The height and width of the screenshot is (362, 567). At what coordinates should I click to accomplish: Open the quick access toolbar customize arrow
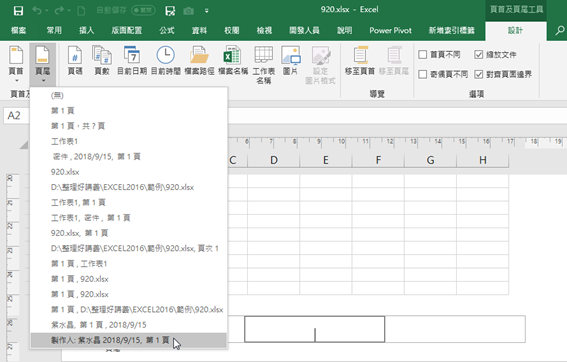[x=206, y=11]
